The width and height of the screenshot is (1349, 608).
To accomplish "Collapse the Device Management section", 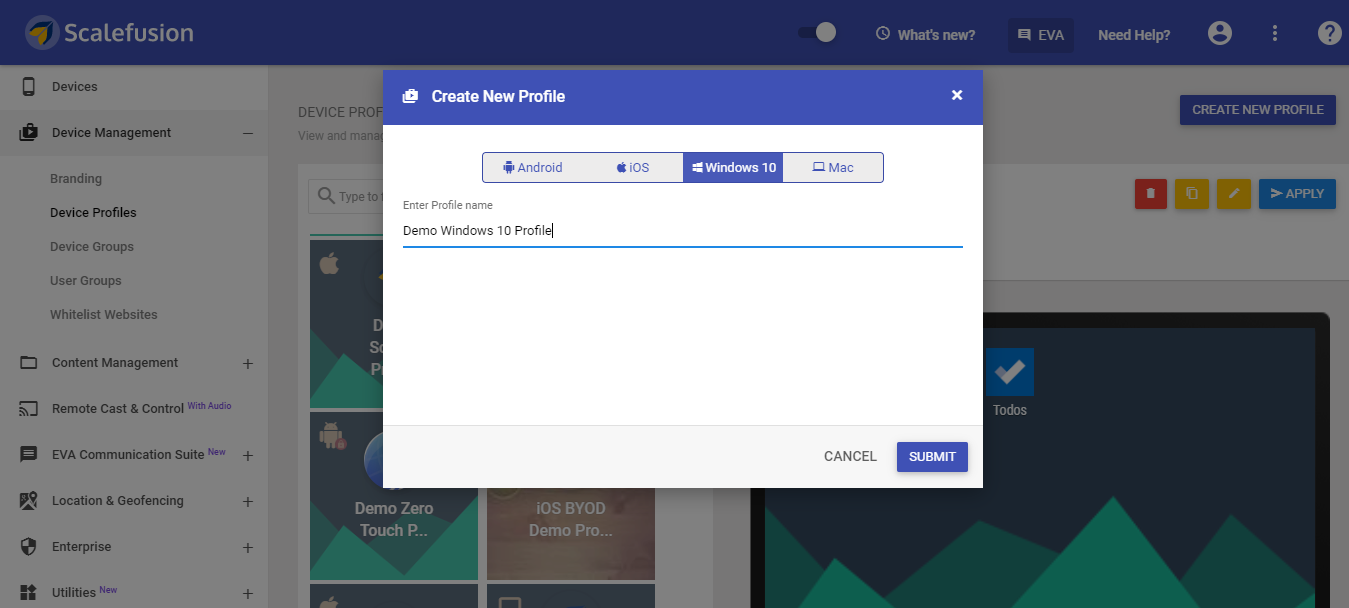I will click(x=248, y=133).
